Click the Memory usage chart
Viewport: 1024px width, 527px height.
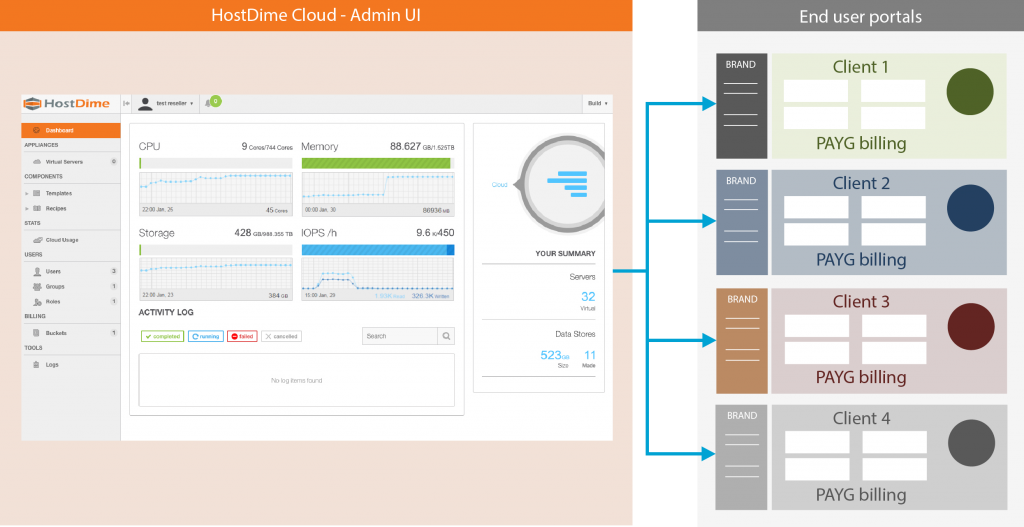[377, 194]
